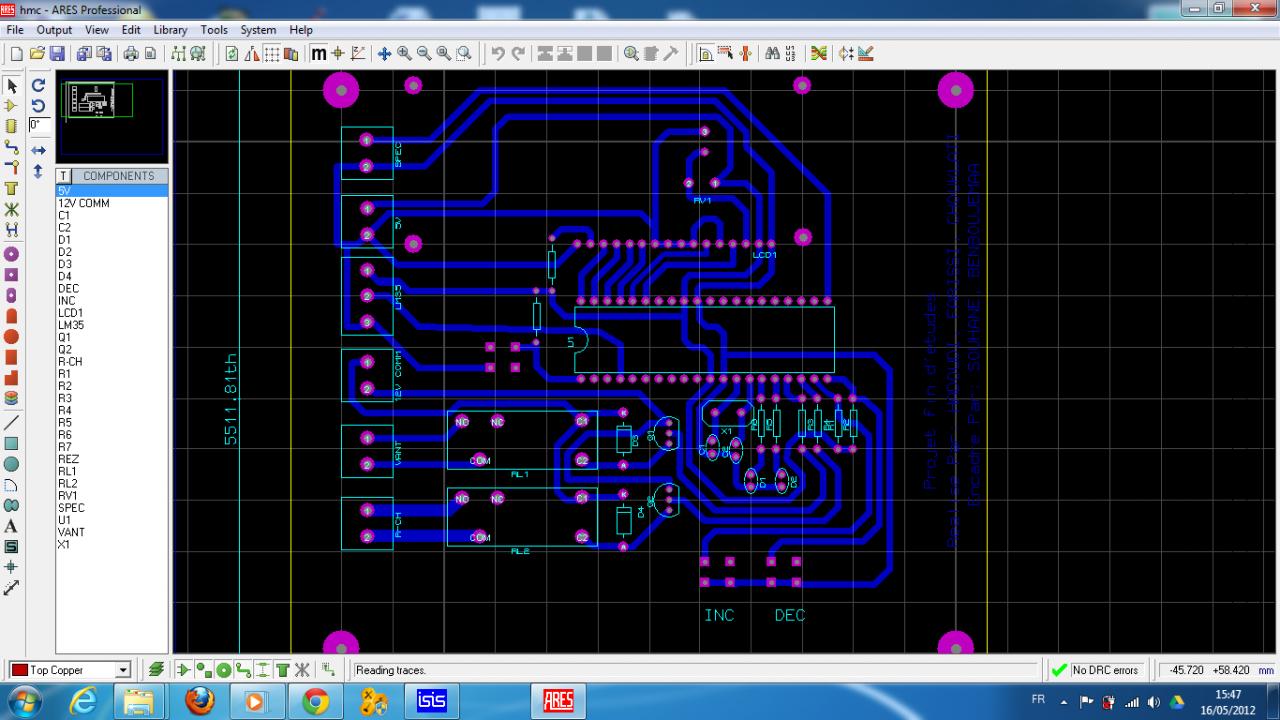This screenshot has width=1280, height=720.
Task: Open a layout file via folder icon
Action: 37,53
